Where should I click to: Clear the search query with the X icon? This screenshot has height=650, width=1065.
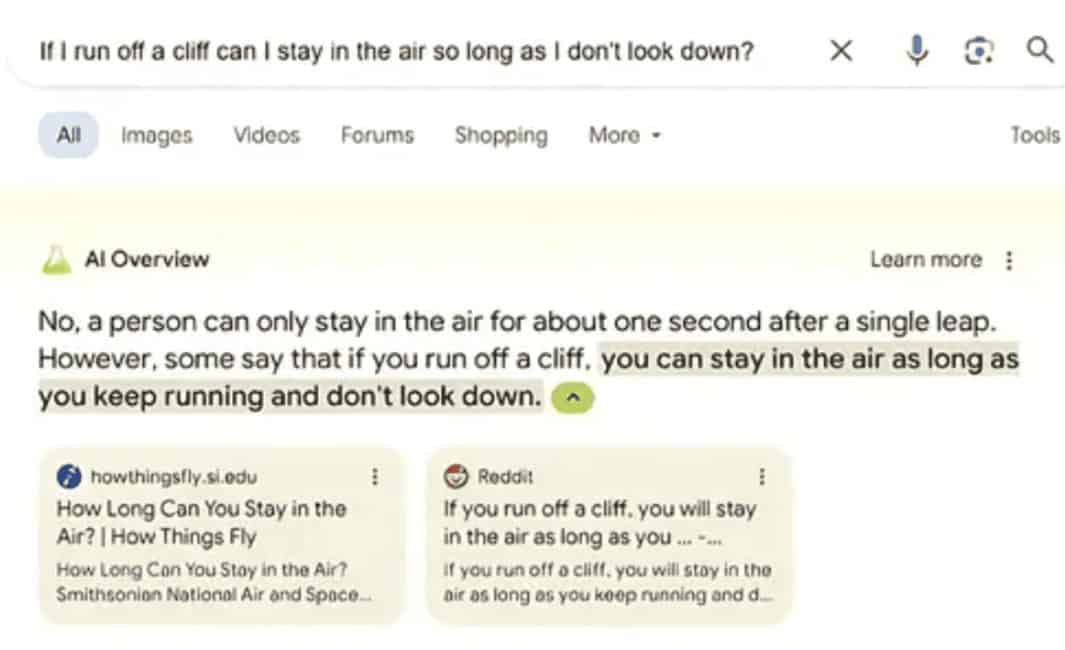tap(841, 50)
